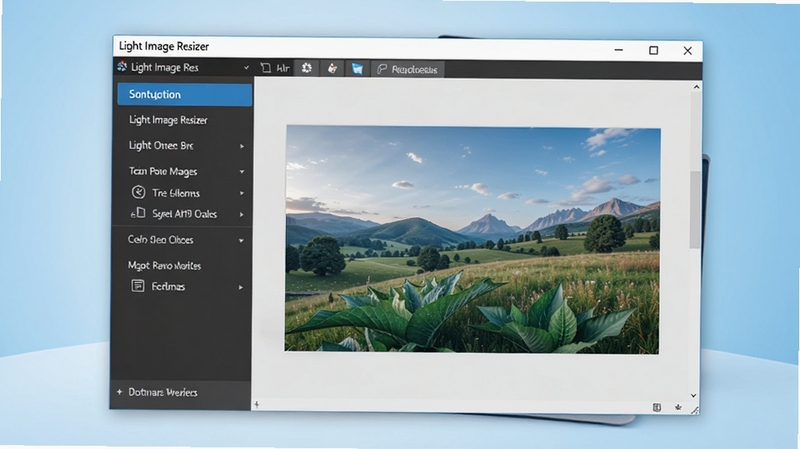Select the highlighted Sontuotion menu item
This screenshot has height=449, width=800.
(185, 94)
